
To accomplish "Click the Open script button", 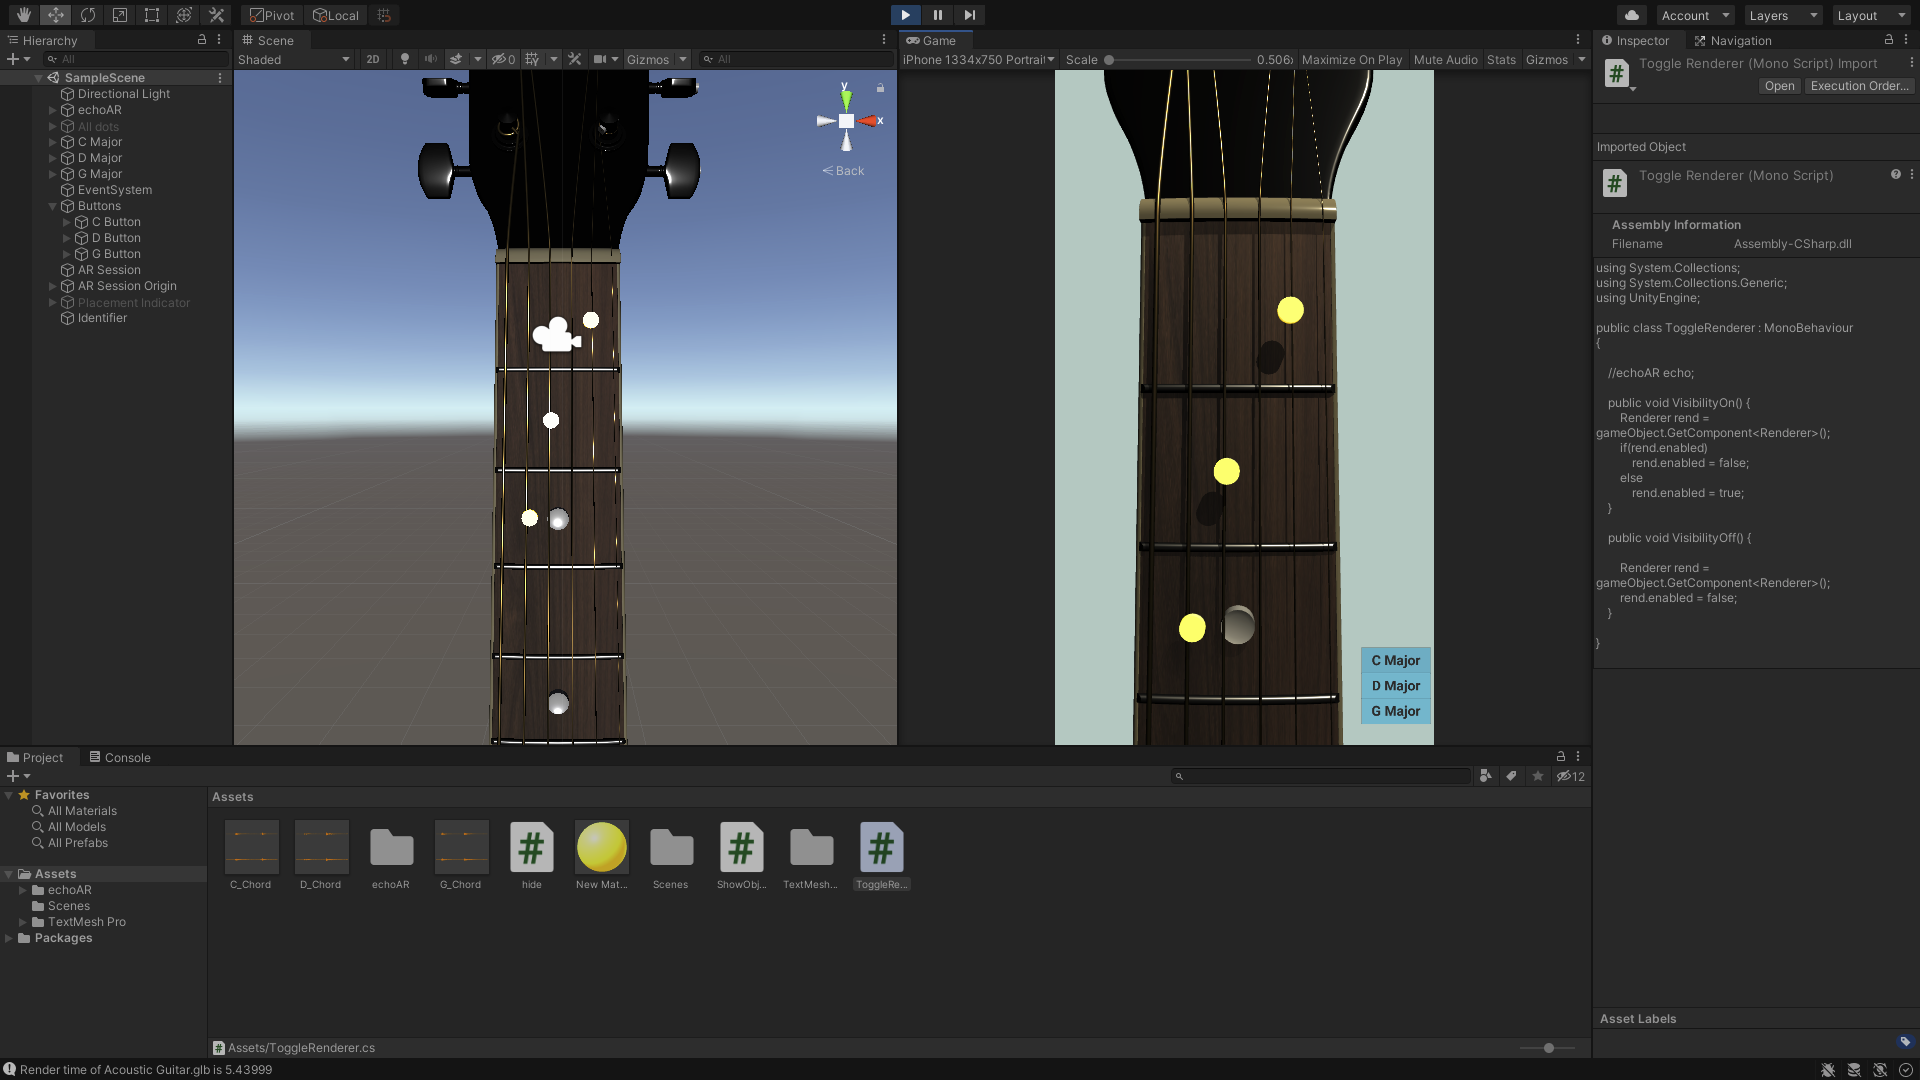I will (x=1779, y=86).
